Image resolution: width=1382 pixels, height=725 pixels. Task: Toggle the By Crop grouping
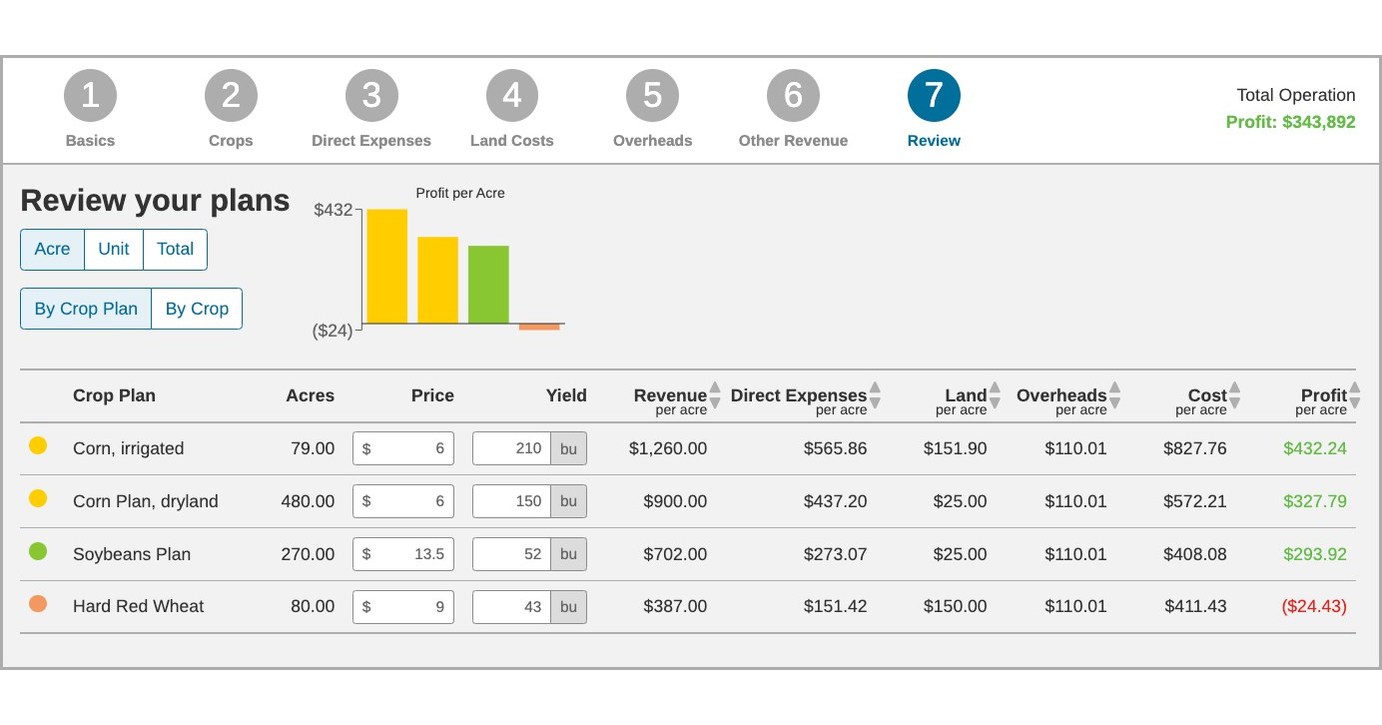[196, 308]
